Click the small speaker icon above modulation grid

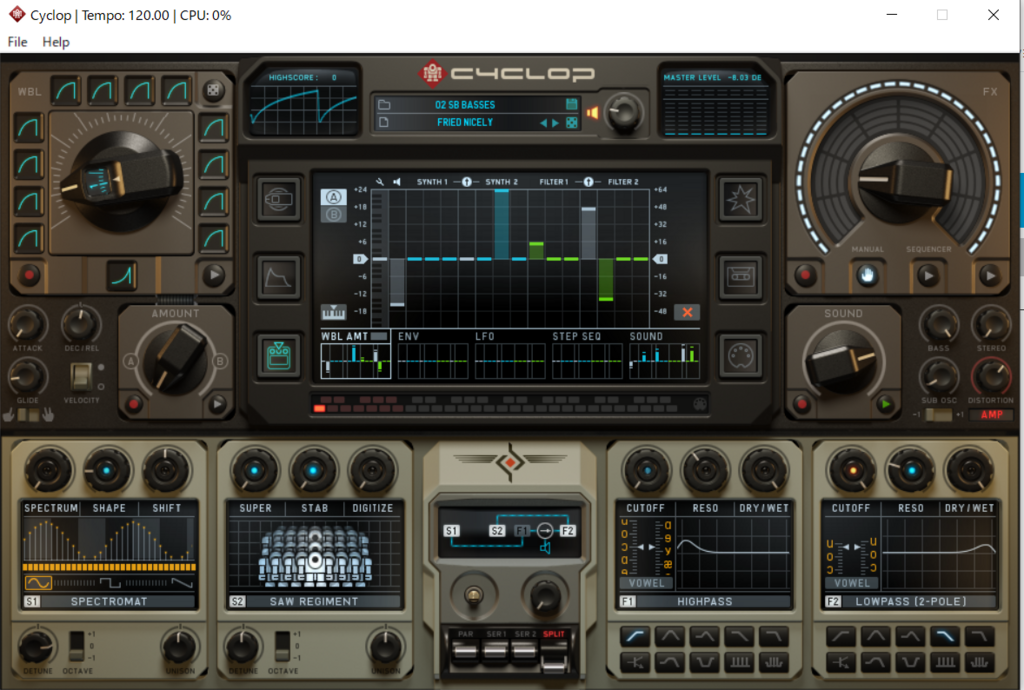pyautogui.click(x=396, y=181)
